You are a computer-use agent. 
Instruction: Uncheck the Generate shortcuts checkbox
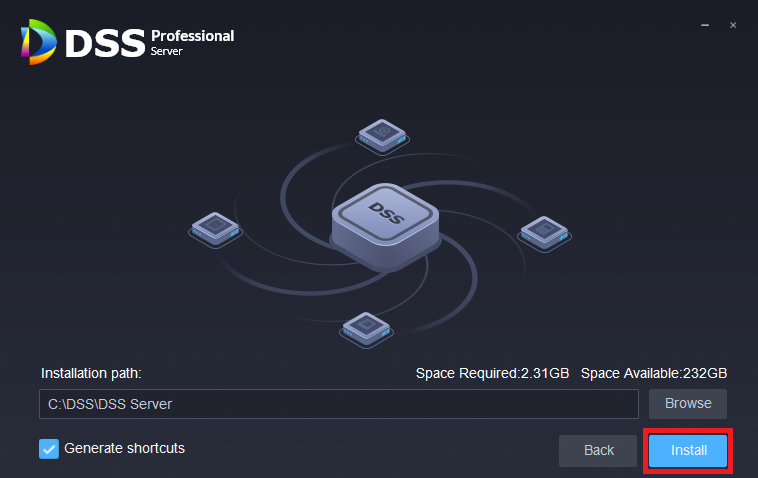pyautogui.click(x=49, y=449)
